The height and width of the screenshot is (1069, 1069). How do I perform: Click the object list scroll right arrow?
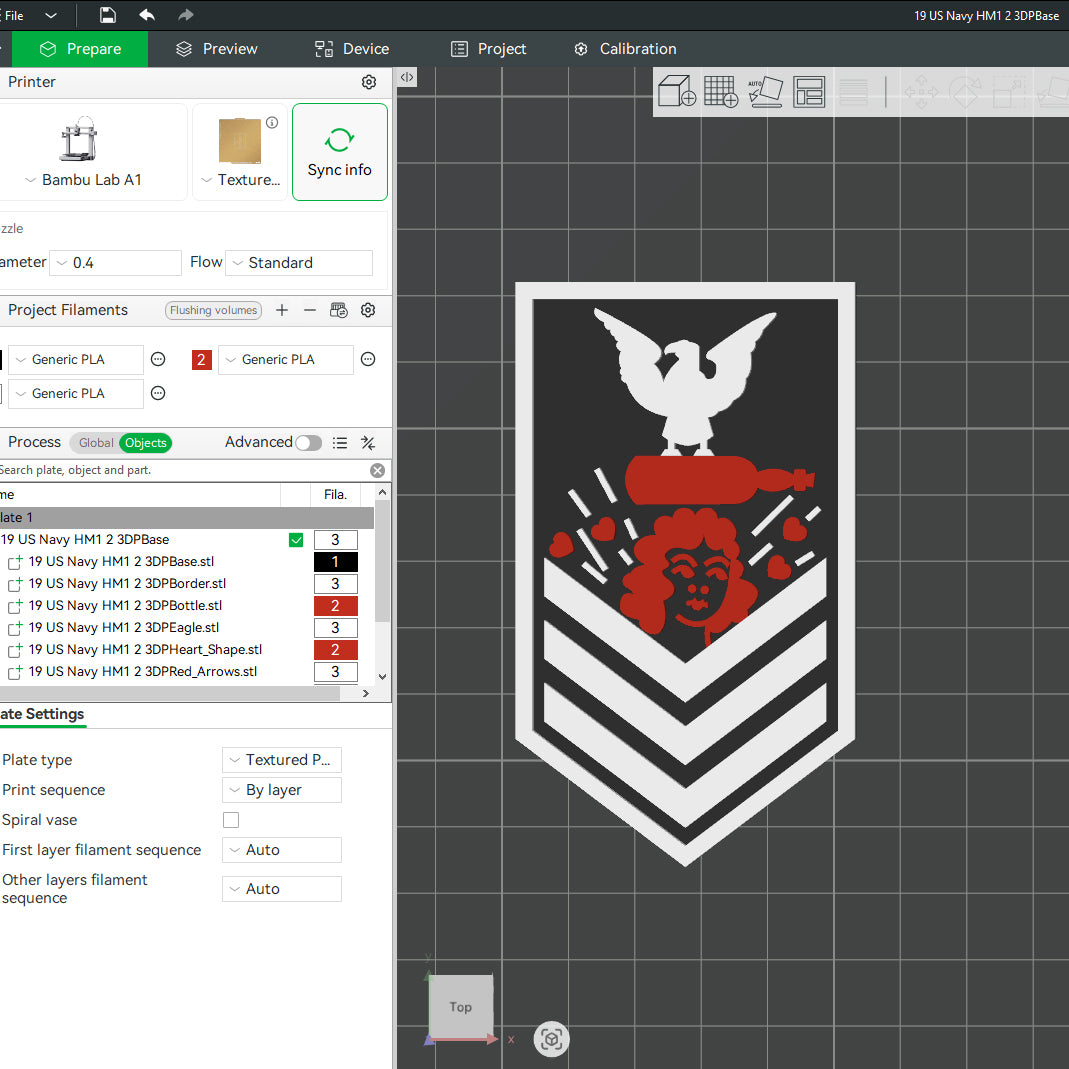tap(365, 693)
